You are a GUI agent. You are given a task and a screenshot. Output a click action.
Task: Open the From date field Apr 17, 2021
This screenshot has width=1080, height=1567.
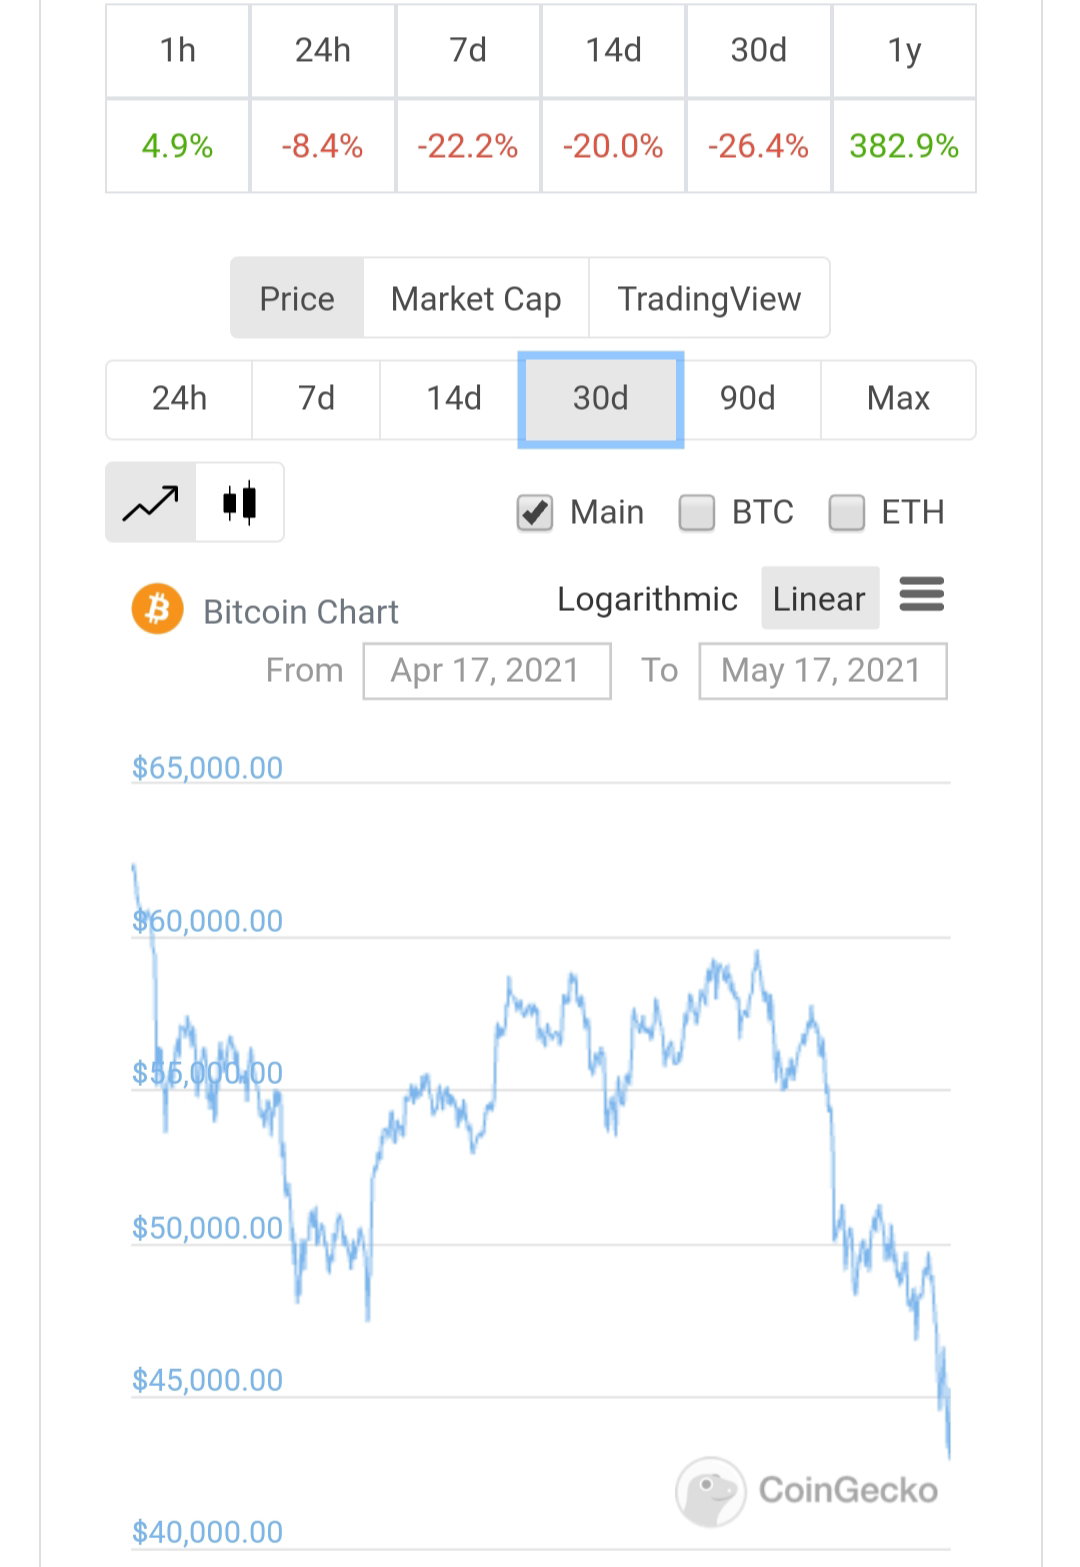[x=487, y=671]
